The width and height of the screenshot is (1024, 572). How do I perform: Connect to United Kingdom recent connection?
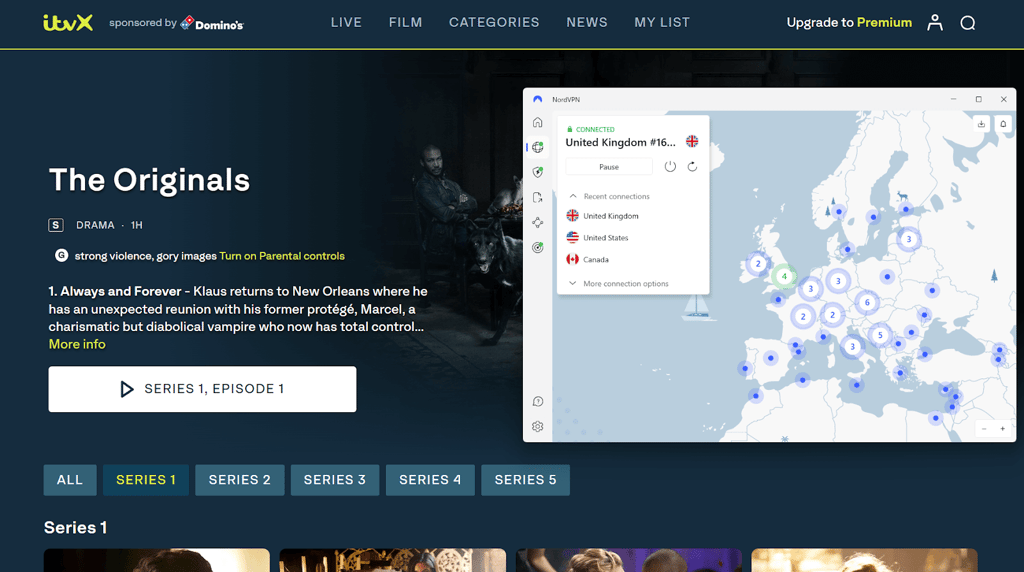point(602,216)
